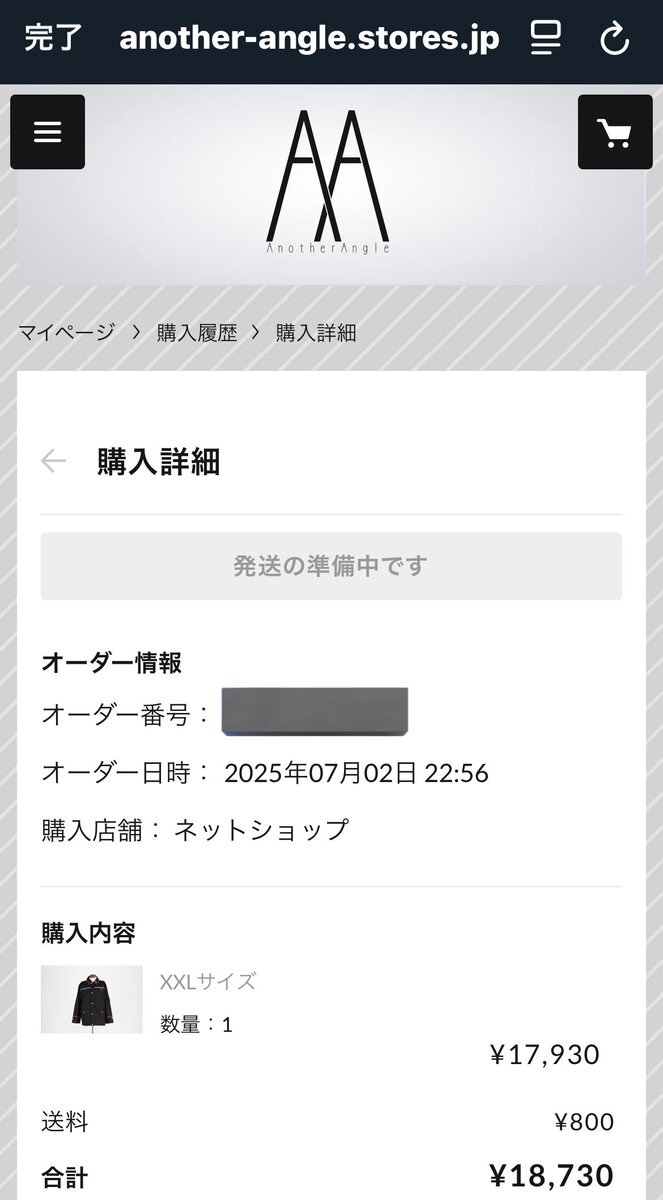This screenshot has width=663, height=1200.
Task: Click the chevron after 購入履歴
Action: click(256, 333)
